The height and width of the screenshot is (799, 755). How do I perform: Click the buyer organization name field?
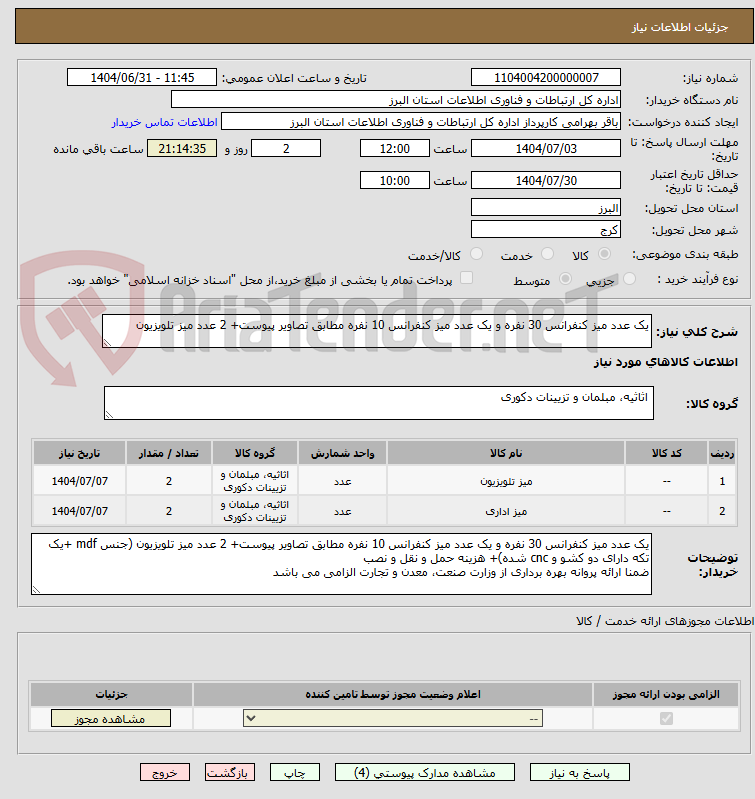coord(396,99)
